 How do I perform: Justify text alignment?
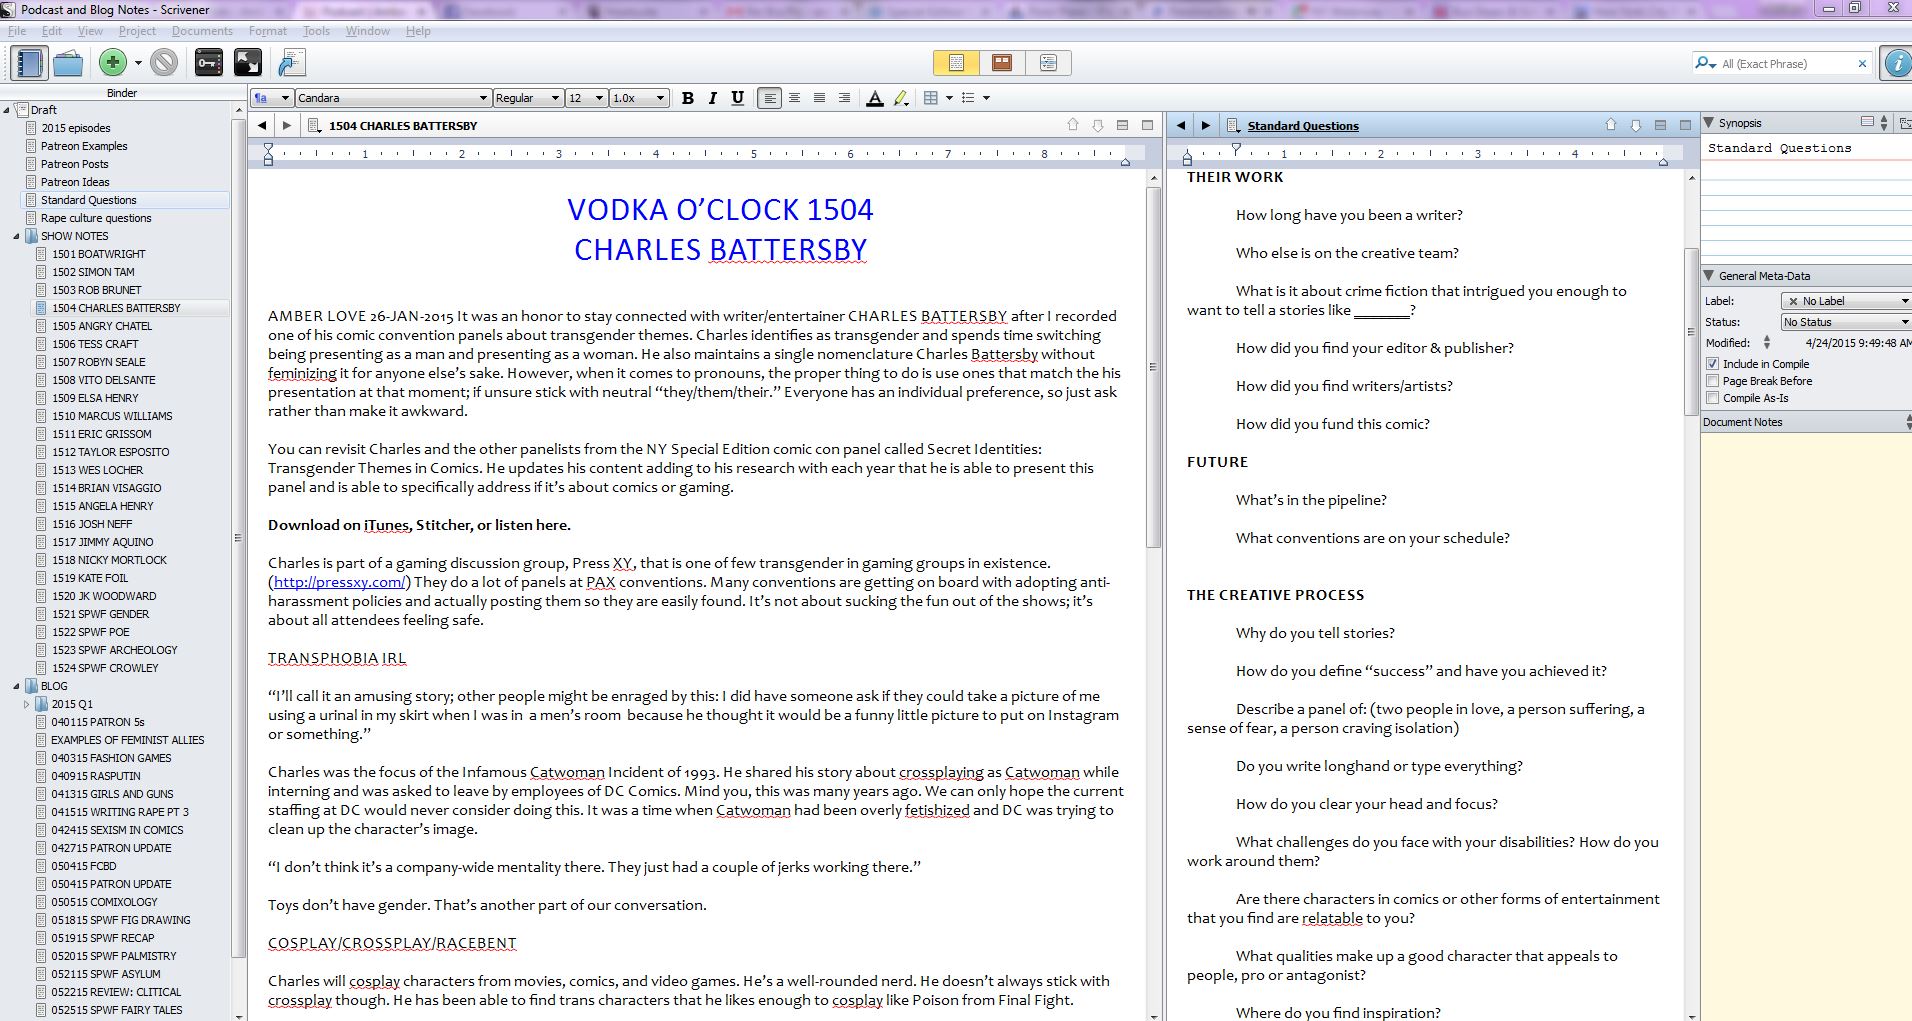click(x=819, y=98)
